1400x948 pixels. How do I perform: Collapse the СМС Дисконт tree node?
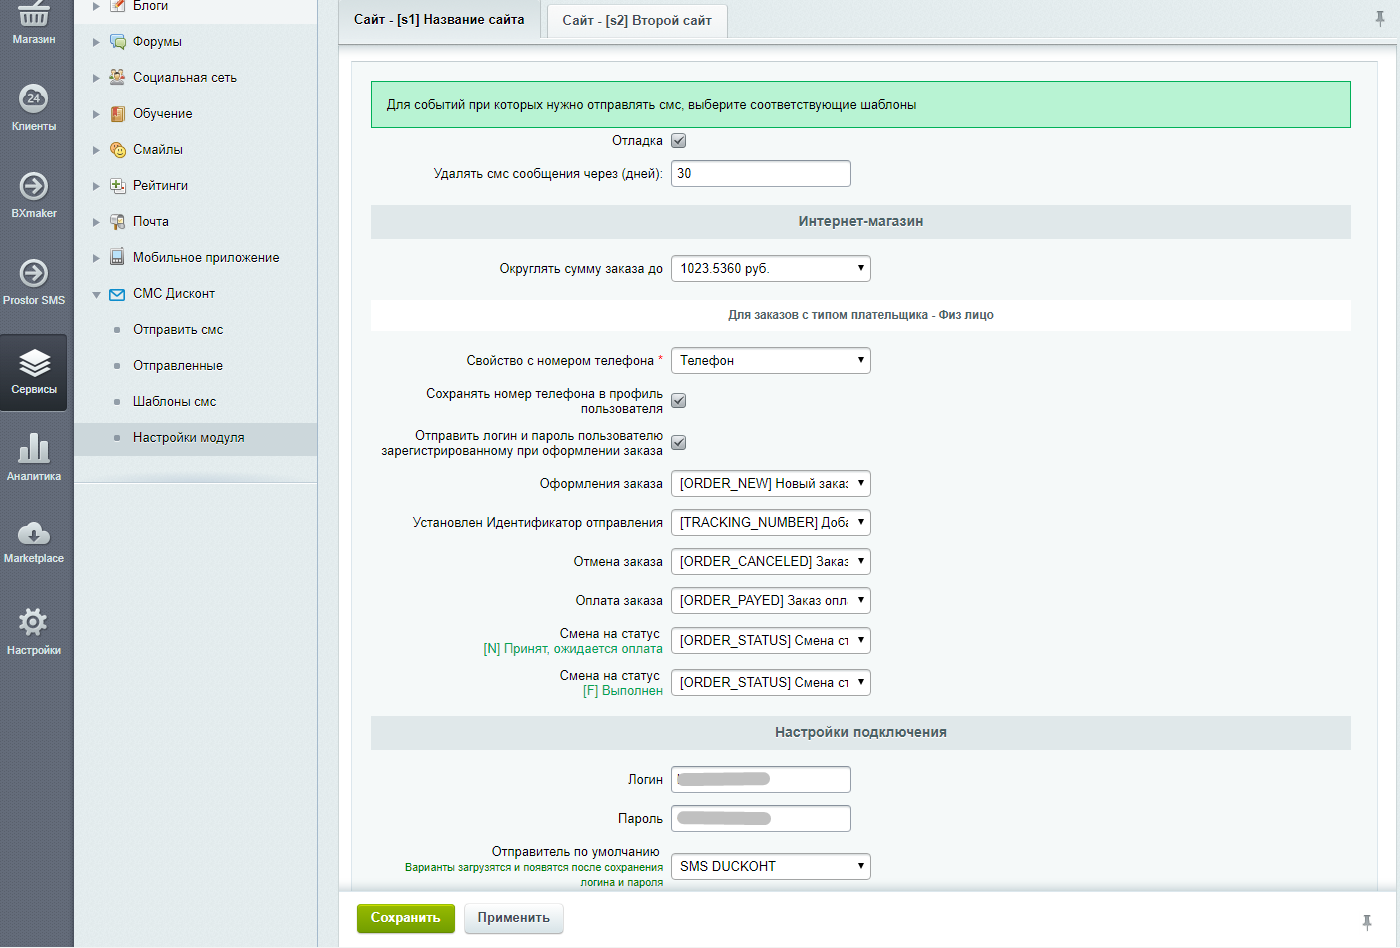pos(96,294)
